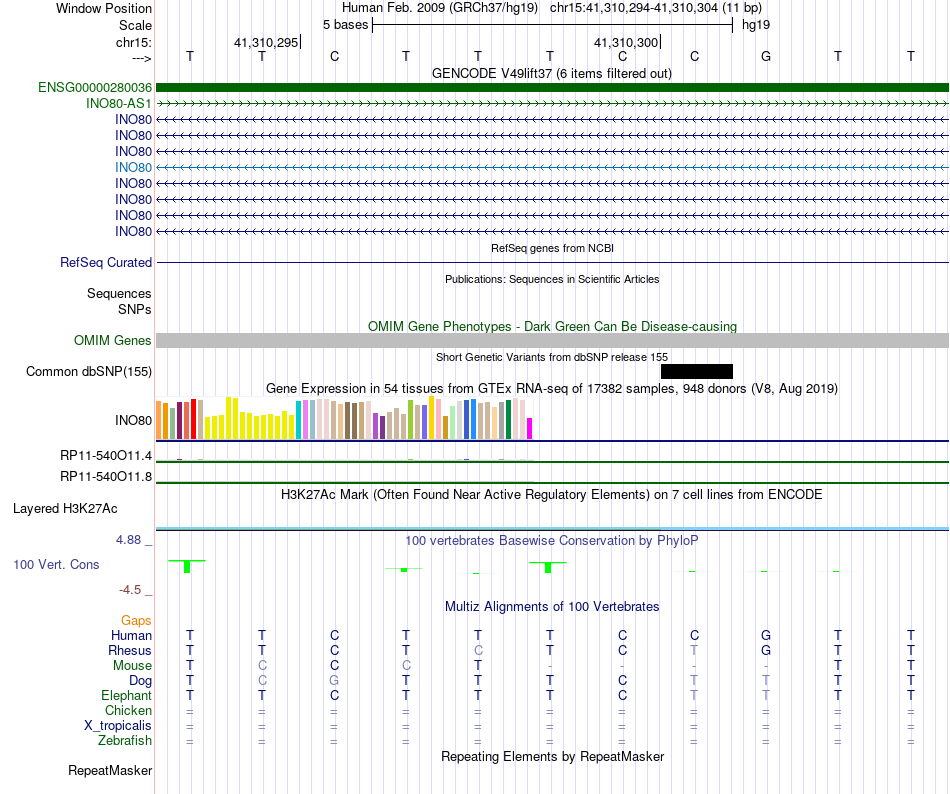Click the magenta bar in GTEx chart
The height and width of the screenshot is (794, 950).
coord(530,428)
